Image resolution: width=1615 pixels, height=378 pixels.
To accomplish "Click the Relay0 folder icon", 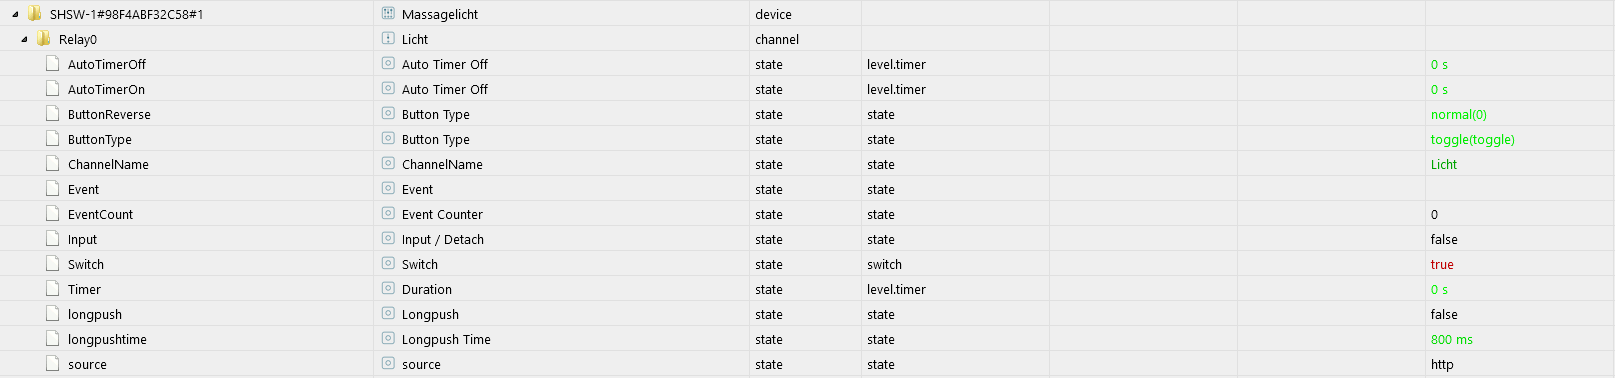I will pyautogui.click(x=43, y=39).
